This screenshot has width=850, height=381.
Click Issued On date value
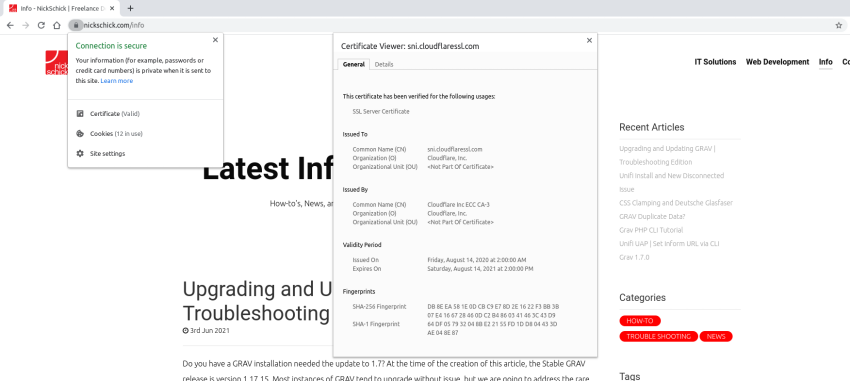[476, 260]
